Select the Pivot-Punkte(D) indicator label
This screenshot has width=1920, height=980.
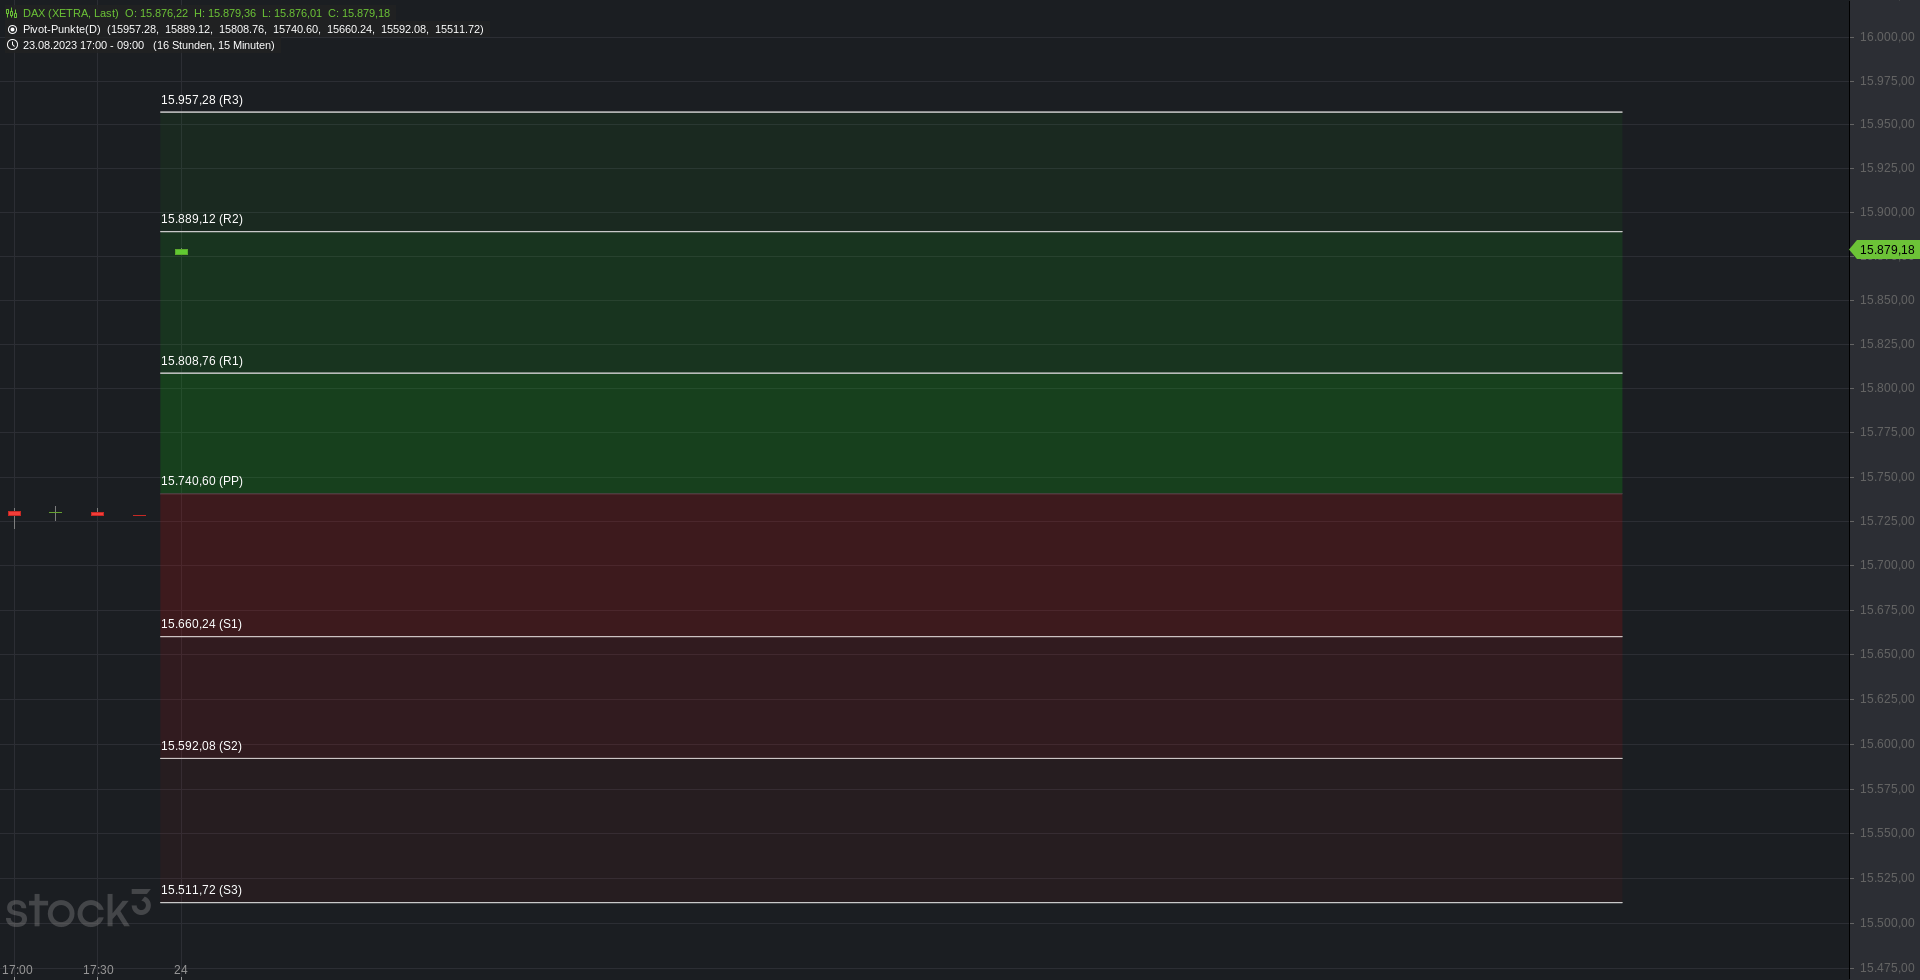[61, 29]
